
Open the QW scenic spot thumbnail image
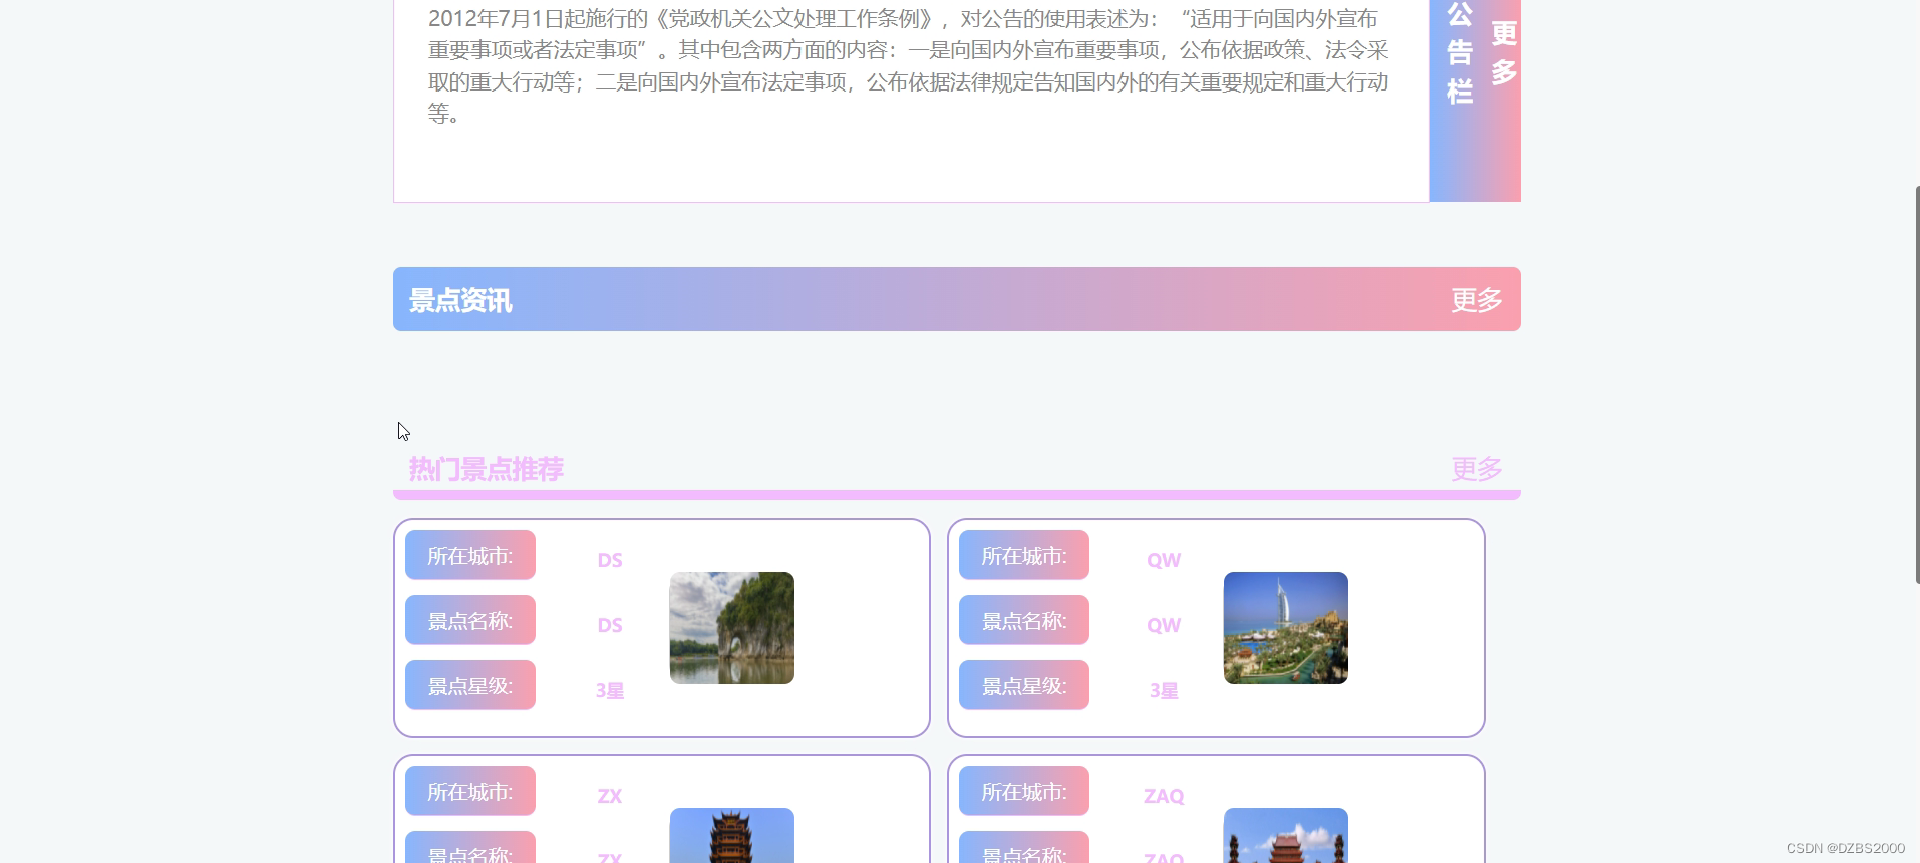(1285, 628)
